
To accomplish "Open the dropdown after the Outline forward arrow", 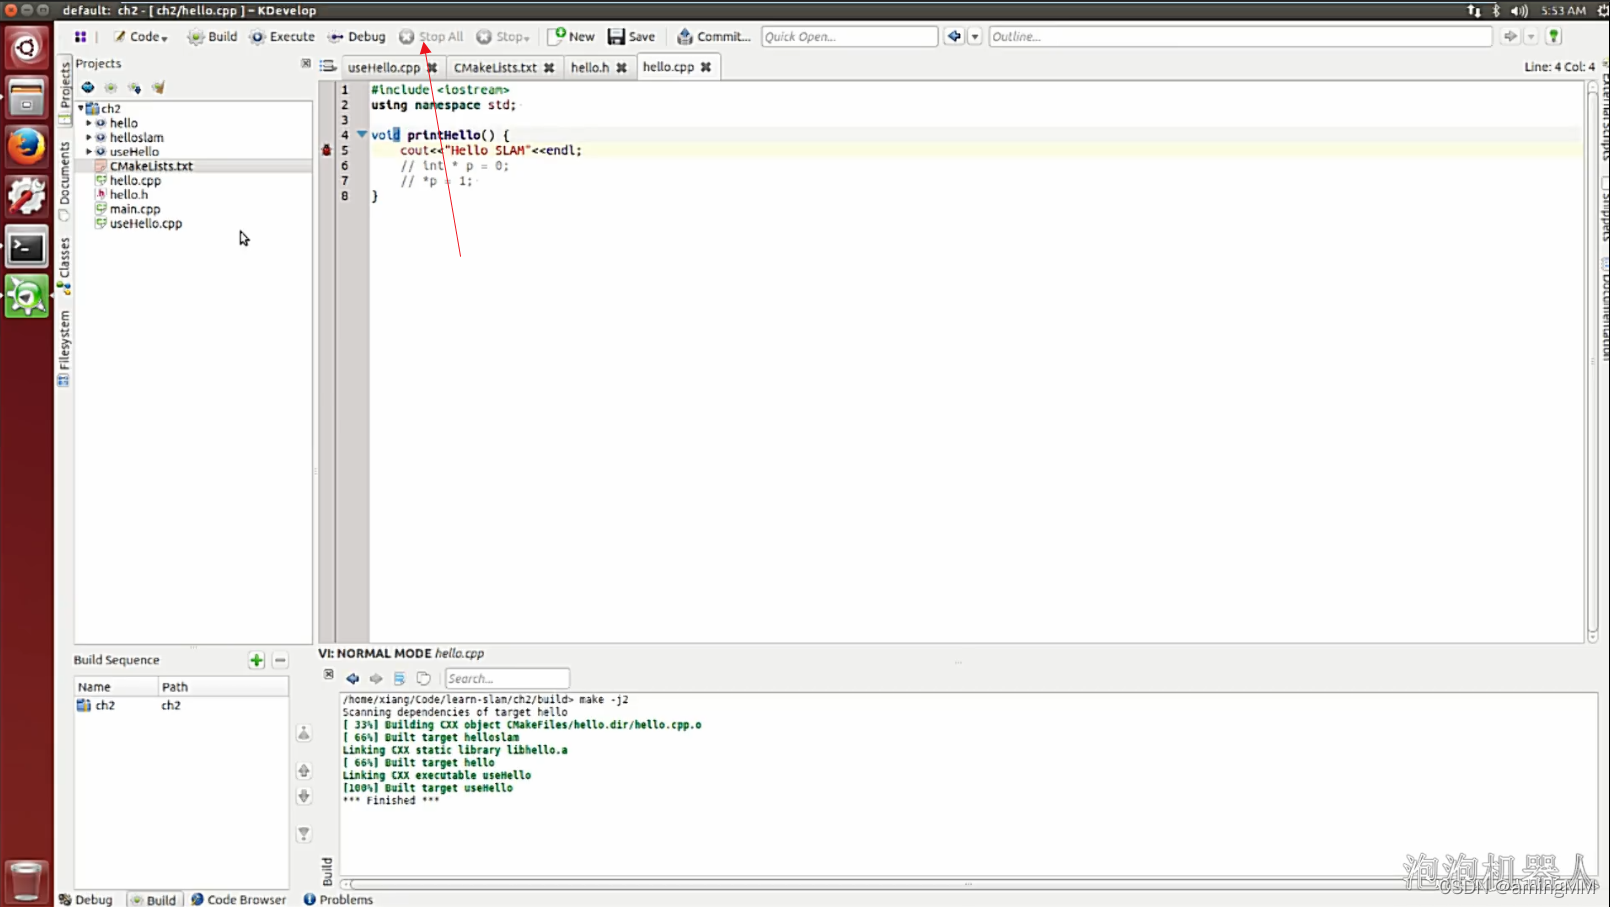I will click(1531, 36).
